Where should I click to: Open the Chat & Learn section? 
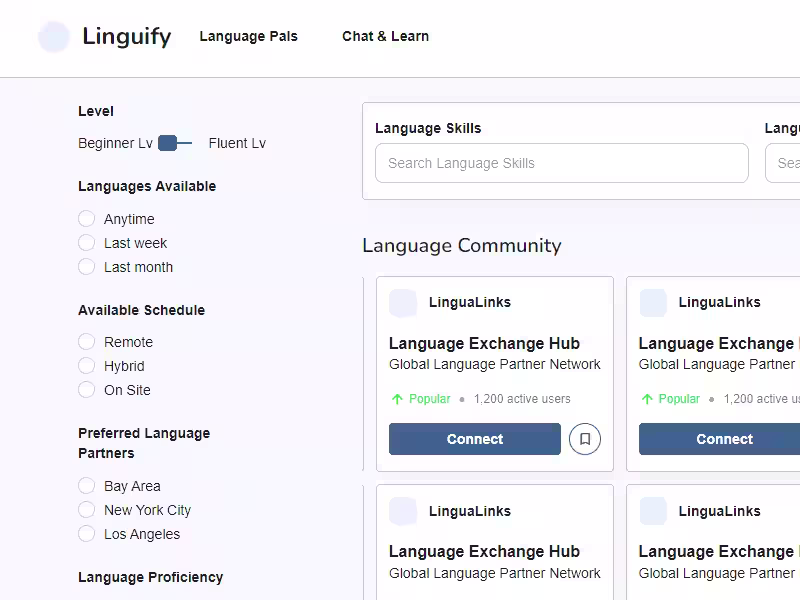click(x=385, y=36)
